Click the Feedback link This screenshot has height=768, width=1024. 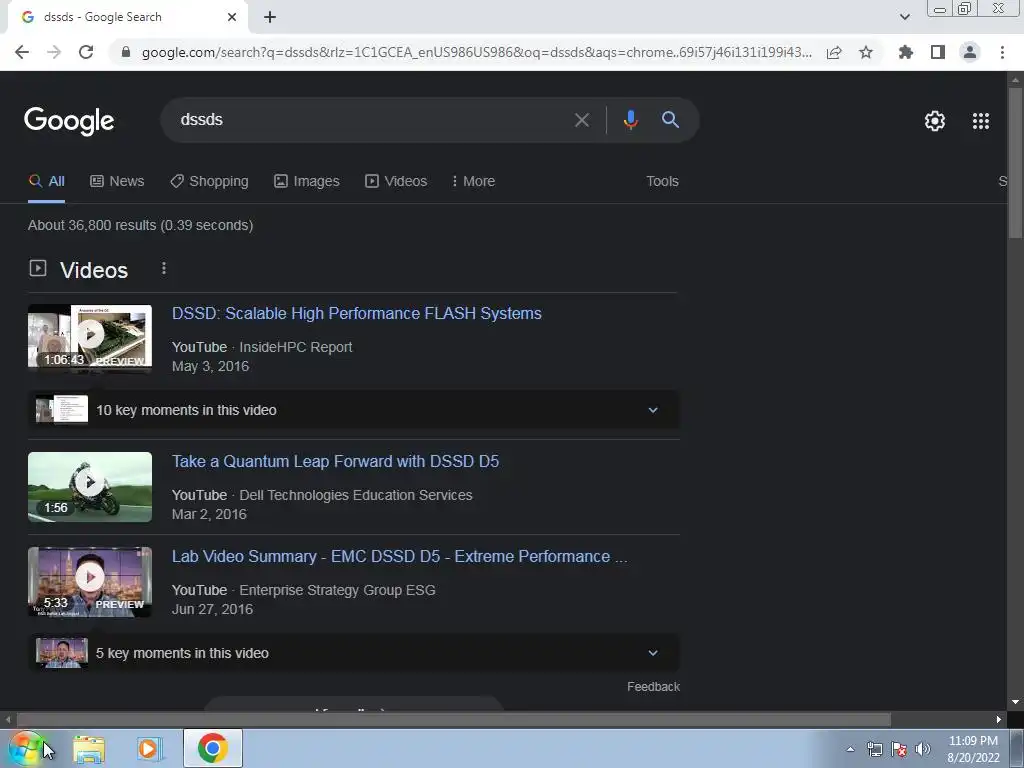(x=653, y=687)
